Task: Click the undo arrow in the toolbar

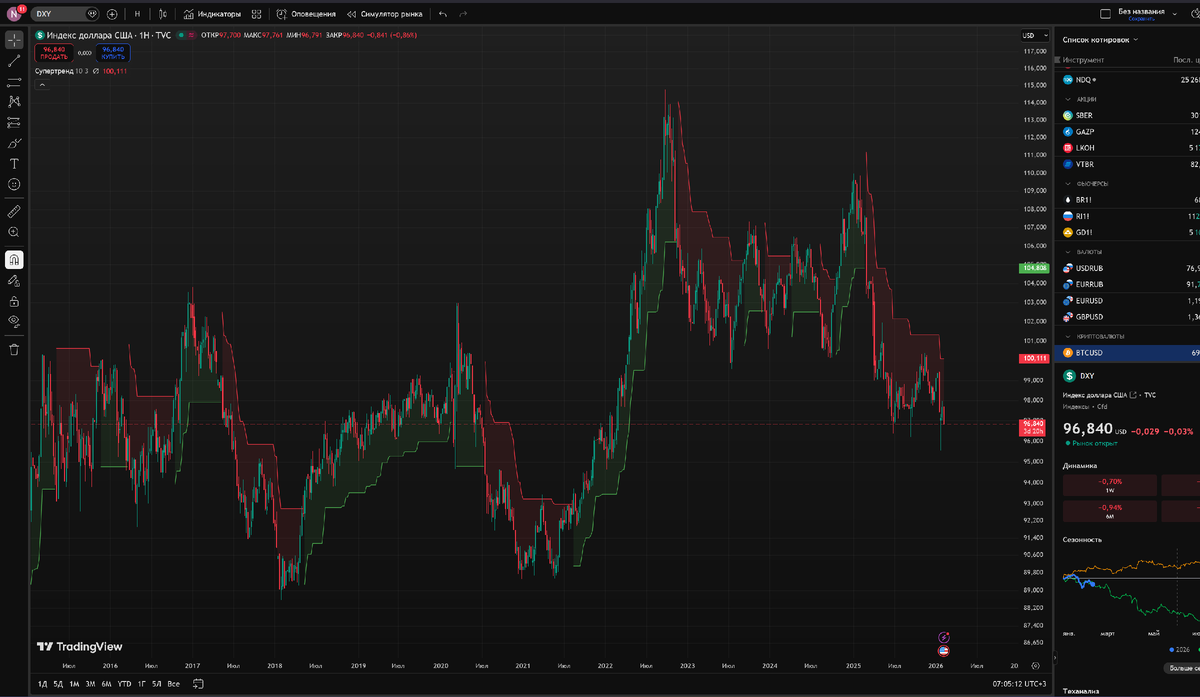Action: (x=443, y=14)
